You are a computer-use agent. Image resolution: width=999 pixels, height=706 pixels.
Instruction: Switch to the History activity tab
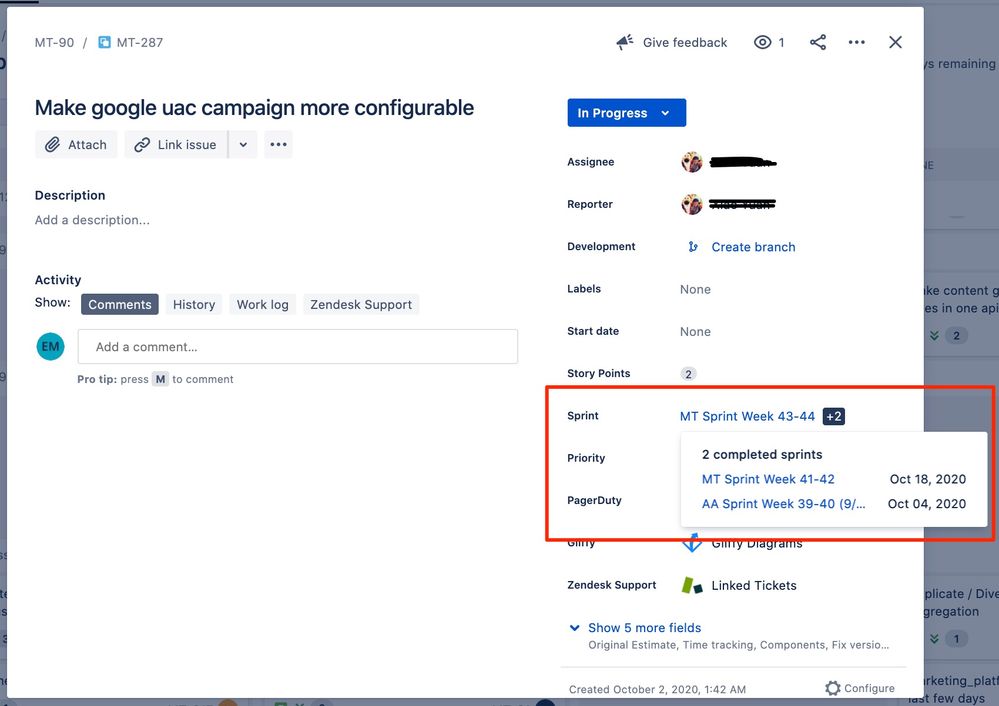[x=194, y=305]
